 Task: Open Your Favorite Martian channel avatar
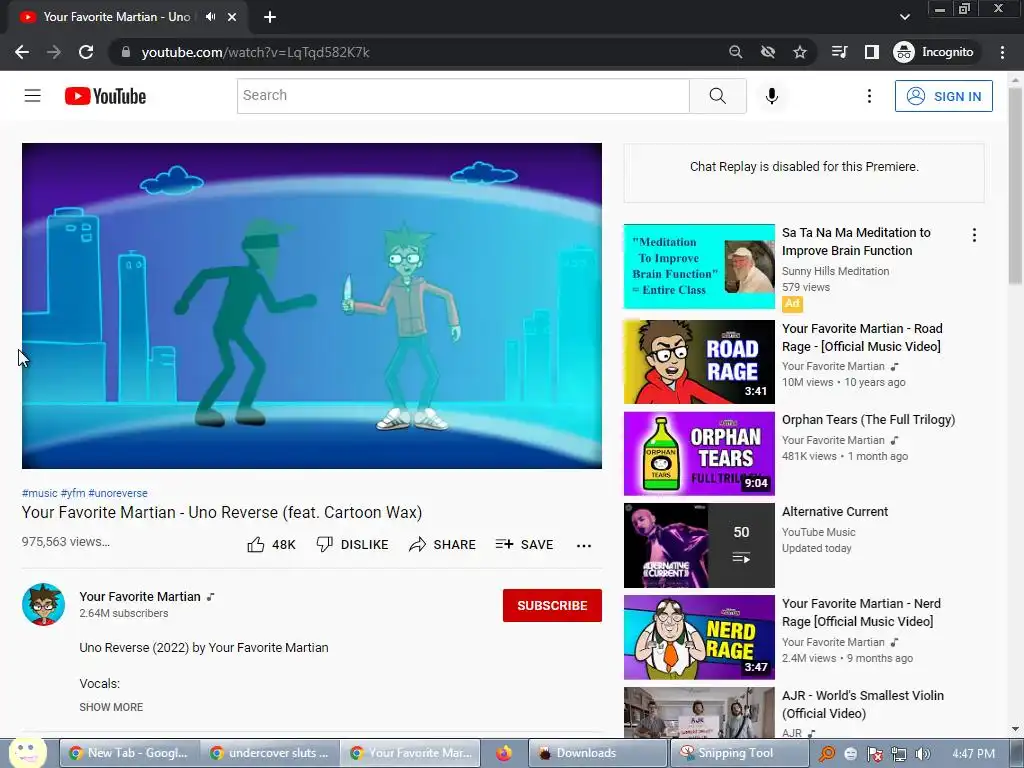43,605
